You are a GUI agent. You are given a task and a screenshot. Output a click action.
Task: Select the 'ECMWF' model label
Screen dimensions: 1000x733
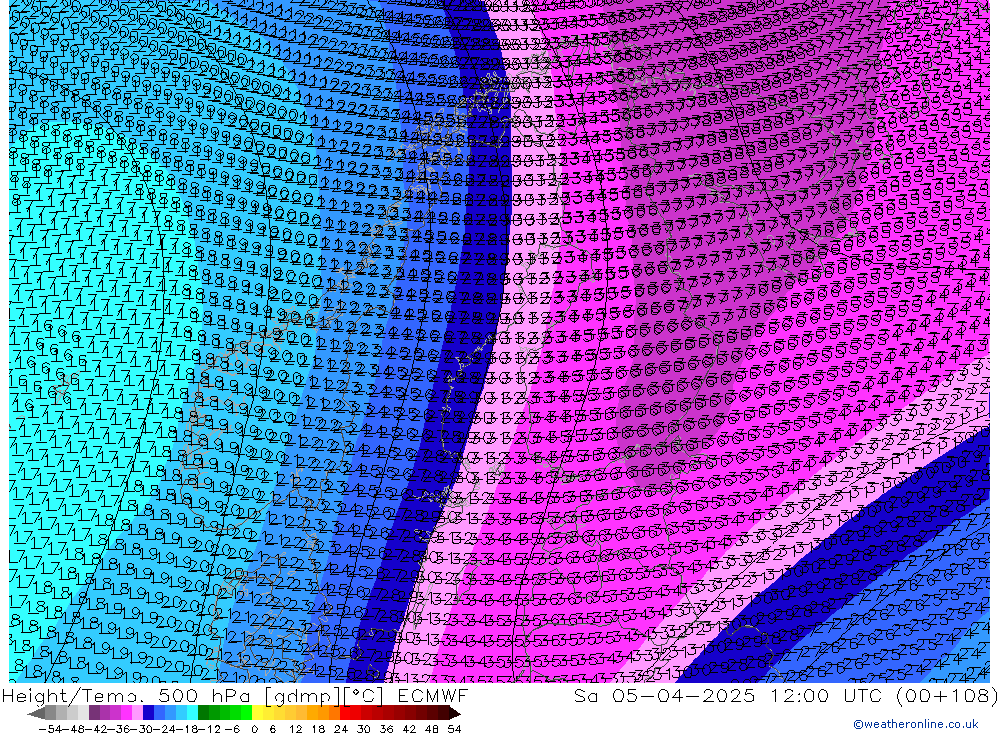pos(433,696)
